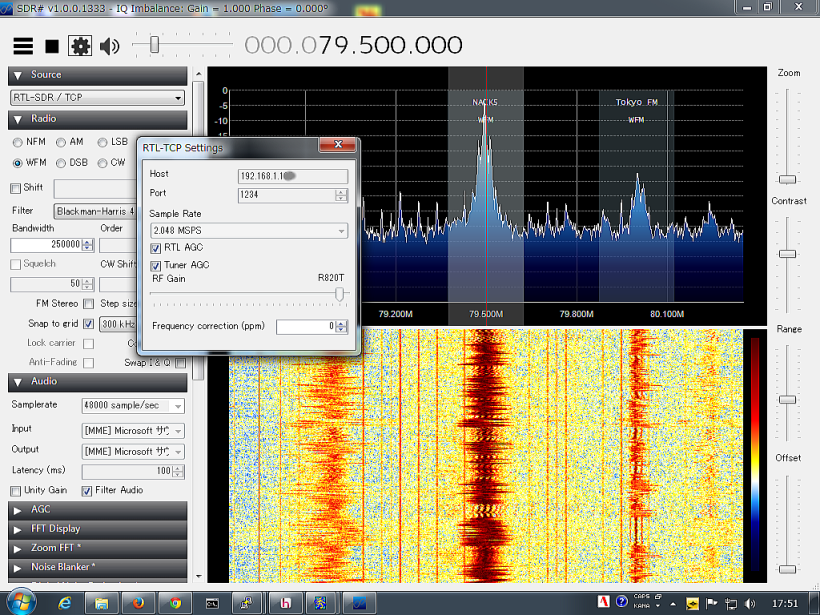Image resolution: width=820 pixels, height=615 pixels.
Task: Open the Samplerate 48000 sample/sec dropdown
Action: pos(133,406)
